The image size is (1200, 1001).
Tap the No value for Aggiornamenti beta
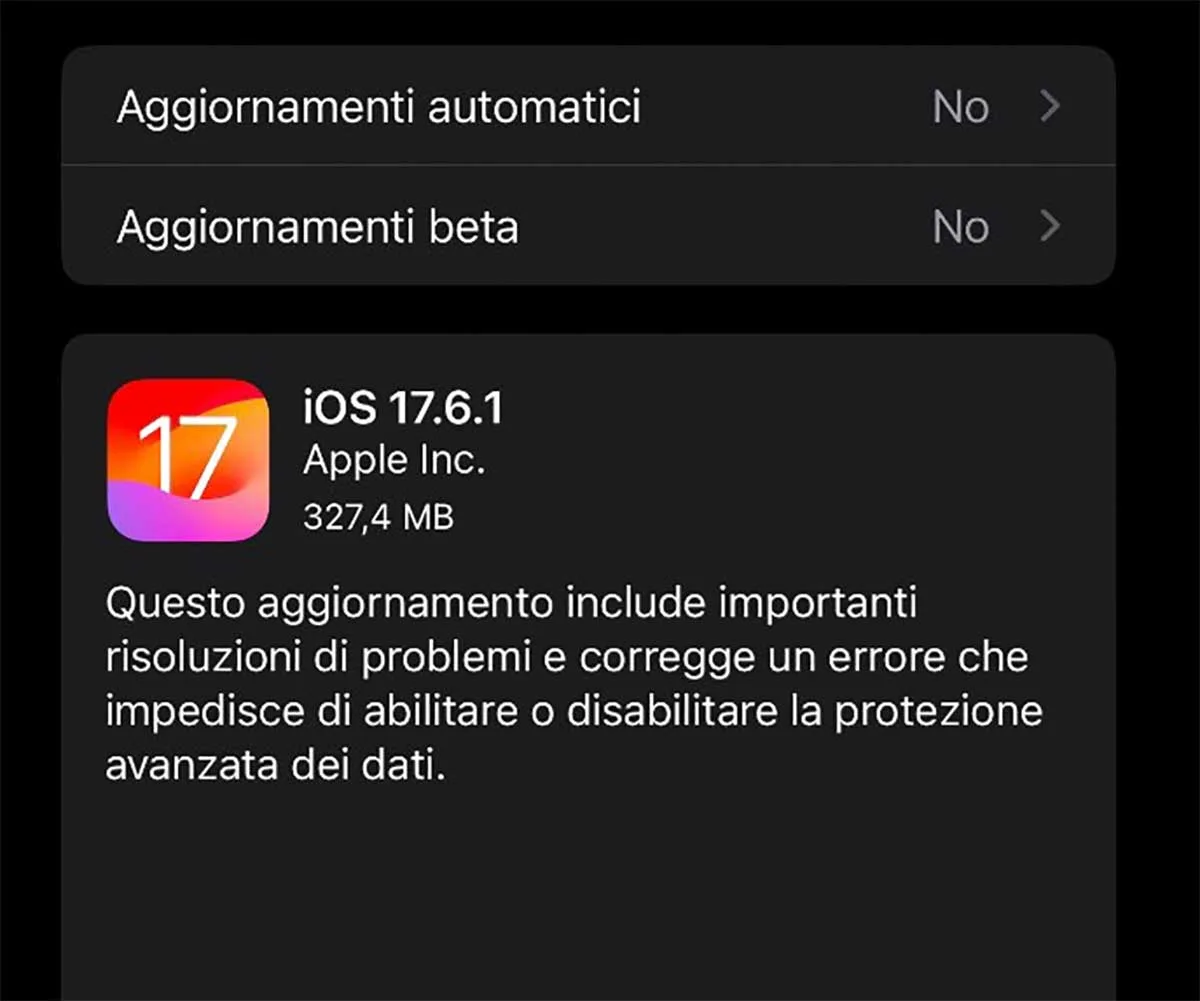tap(960, 228)
